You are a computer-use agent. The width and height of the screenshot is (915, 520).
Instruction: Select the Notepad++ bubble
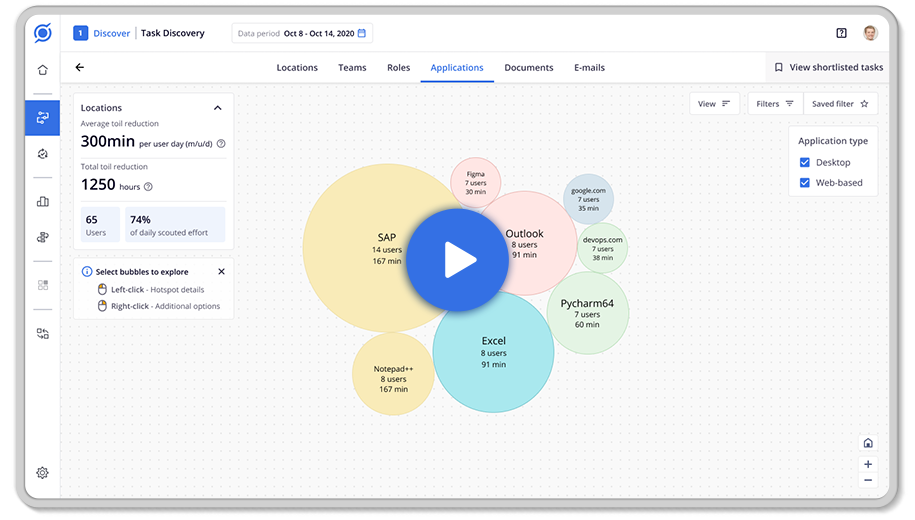(393, 374)
